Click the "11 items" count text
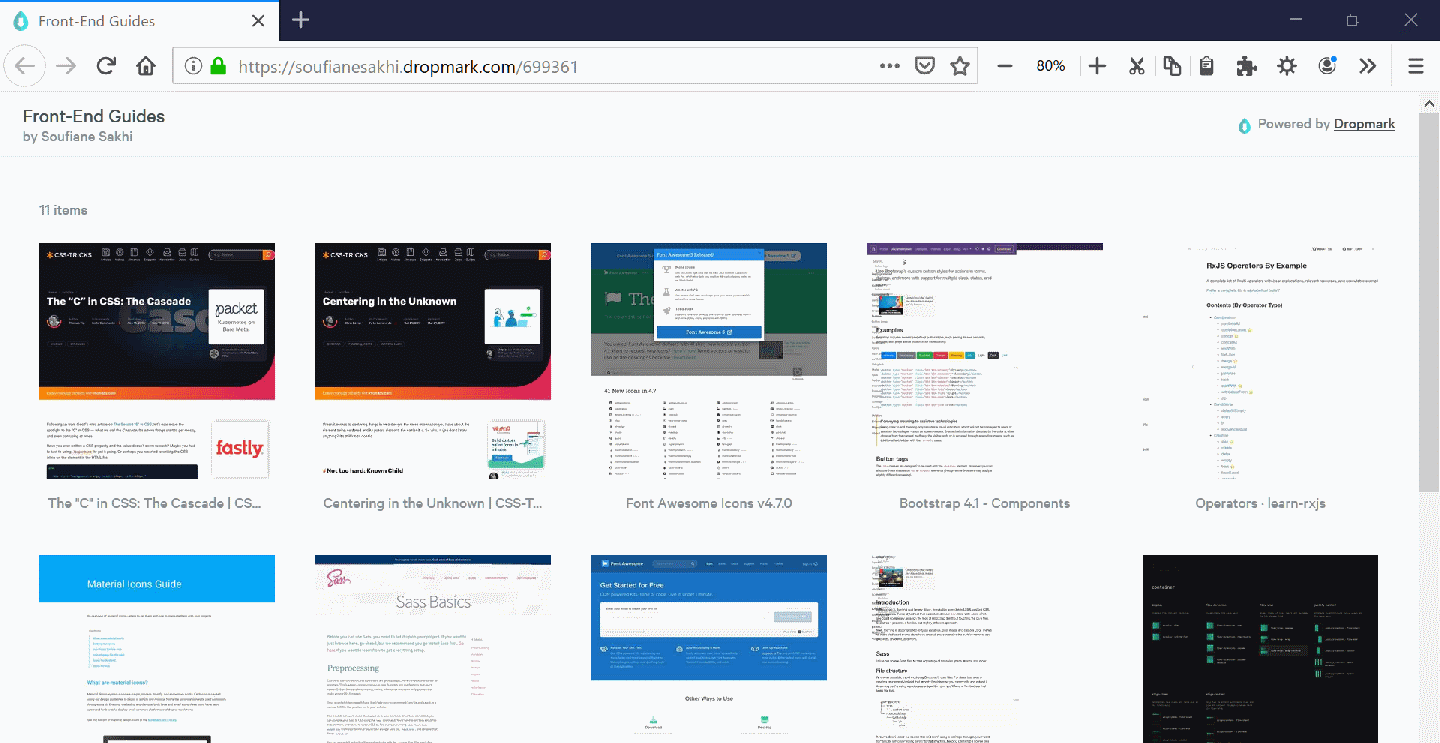The height and width of the screenshot is (743, 1440). [63, 210]
